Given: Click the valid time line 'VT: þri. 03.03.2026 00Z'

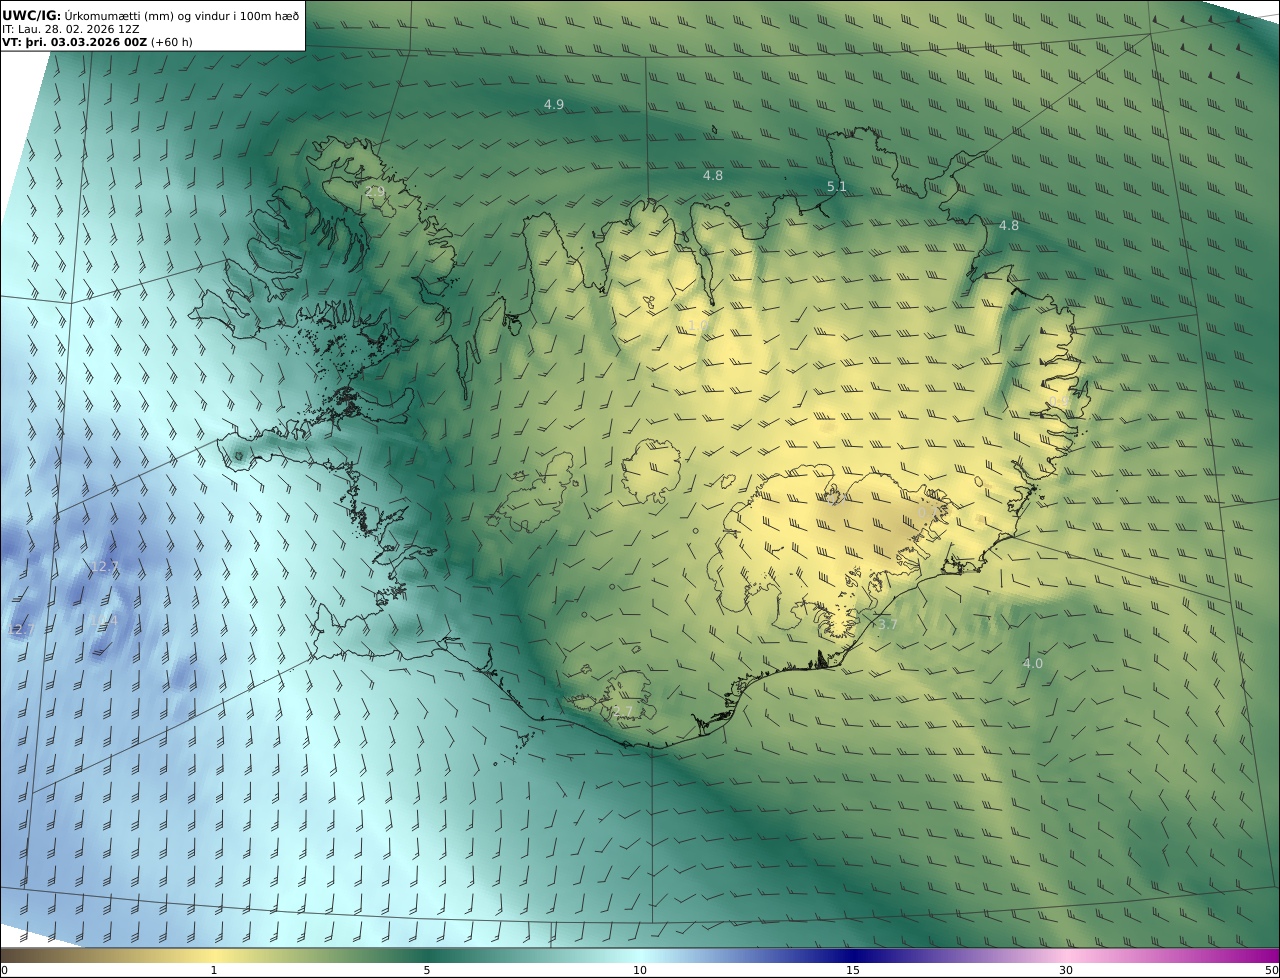Looking at the screenshot, I should [x=75, y=42].
